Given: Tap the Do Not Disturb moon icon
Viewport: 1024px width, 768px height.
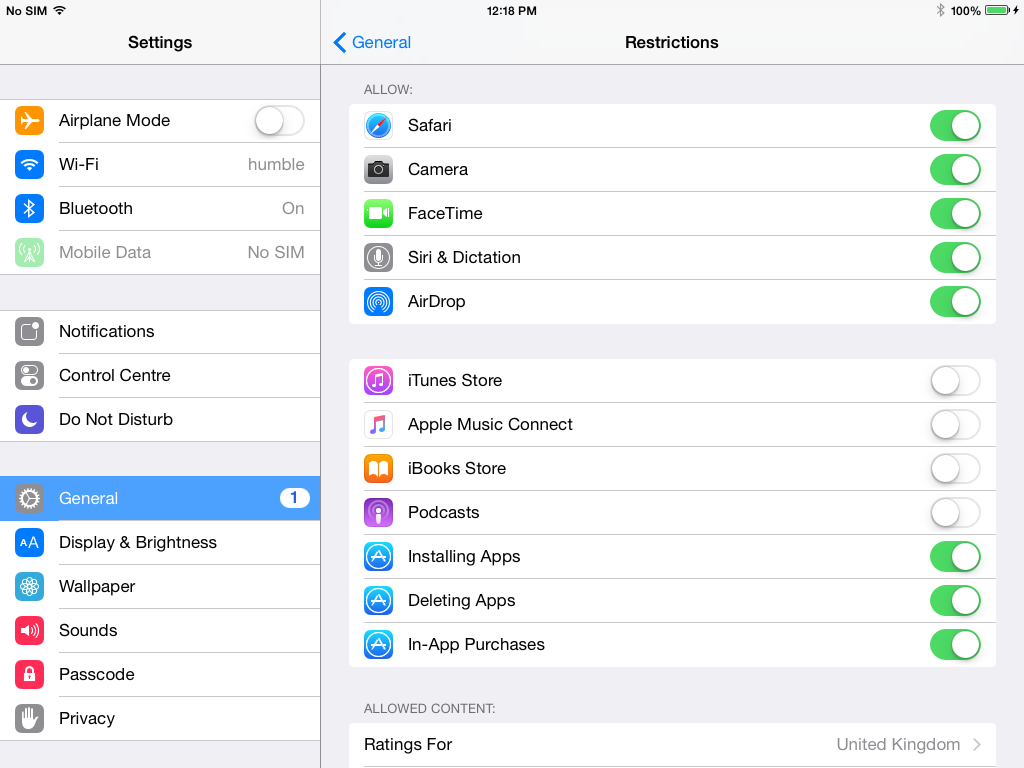Looking at the screenshot, I should [29, 419].
